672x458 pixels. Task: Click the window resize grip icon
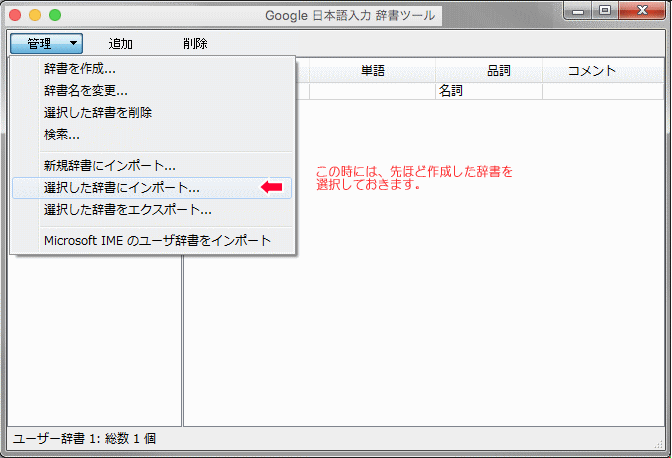point(659,444)
